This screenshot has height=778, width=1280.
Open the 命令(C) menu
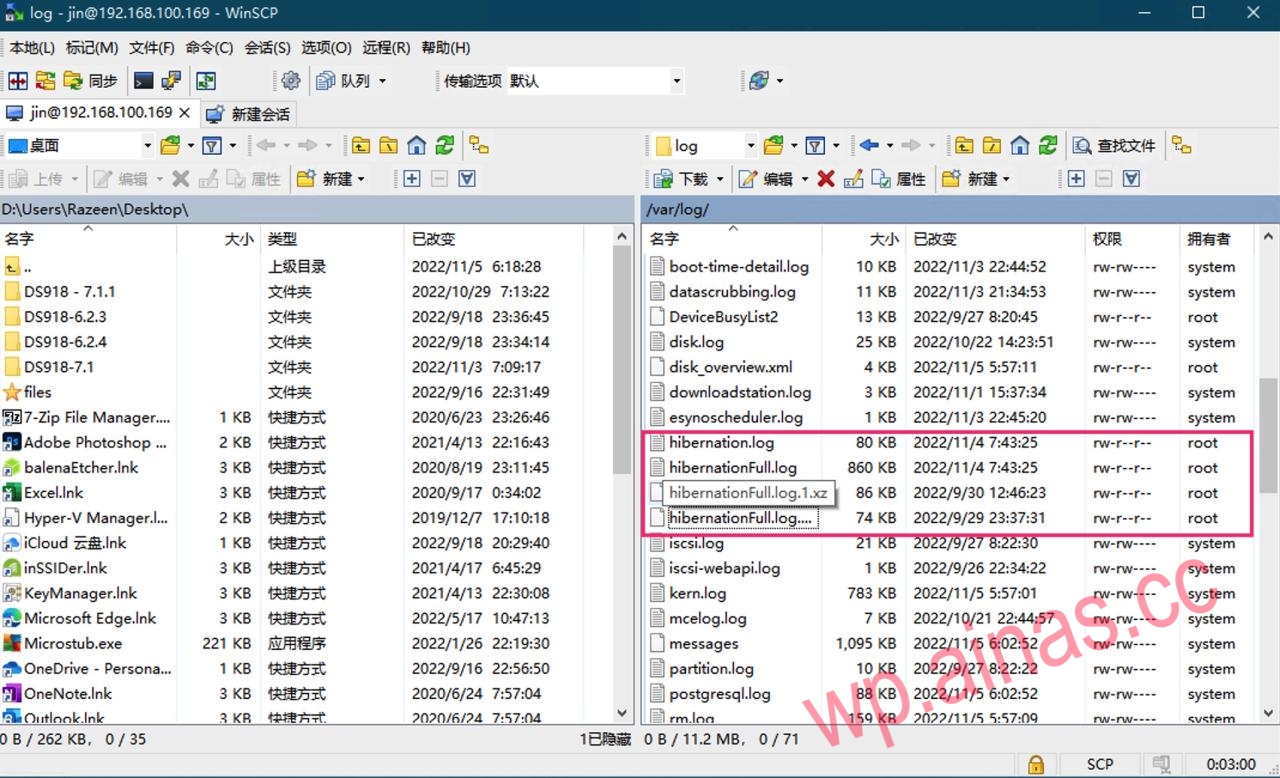209,47
